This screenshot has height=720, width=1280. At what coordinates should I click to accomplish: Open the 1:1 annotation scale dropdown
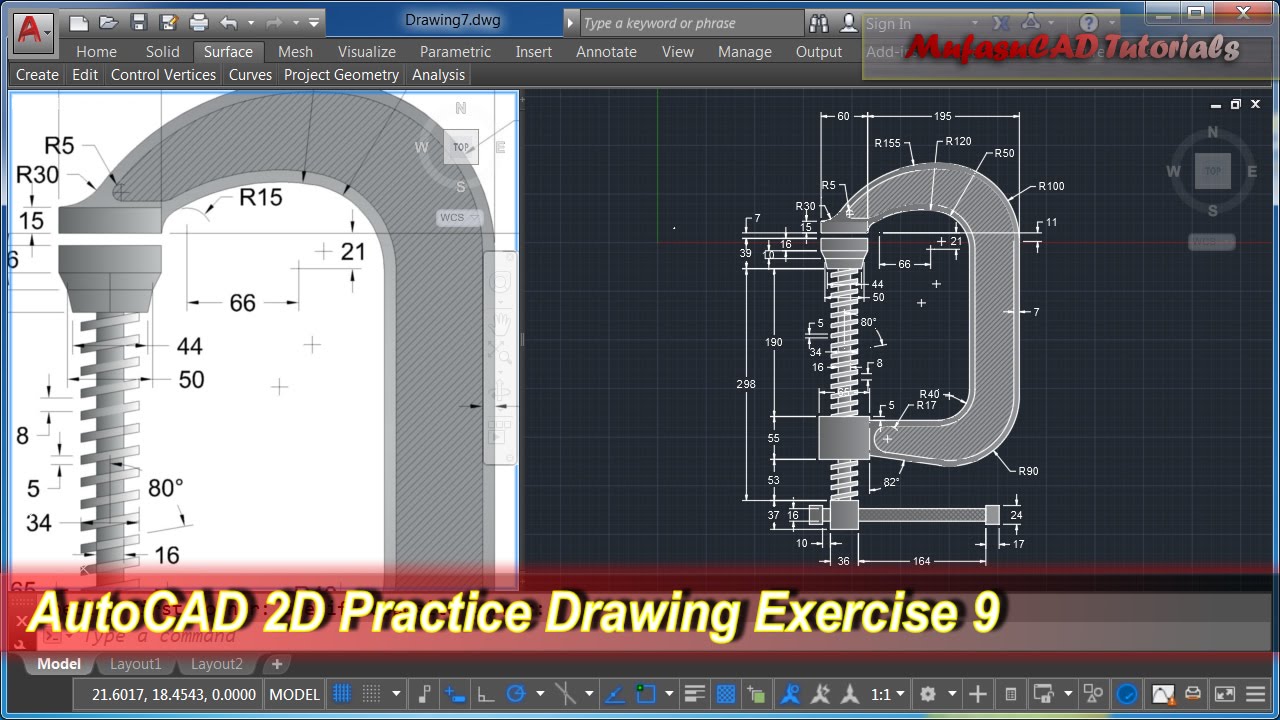pyautogui.click(x=888, y=694)
